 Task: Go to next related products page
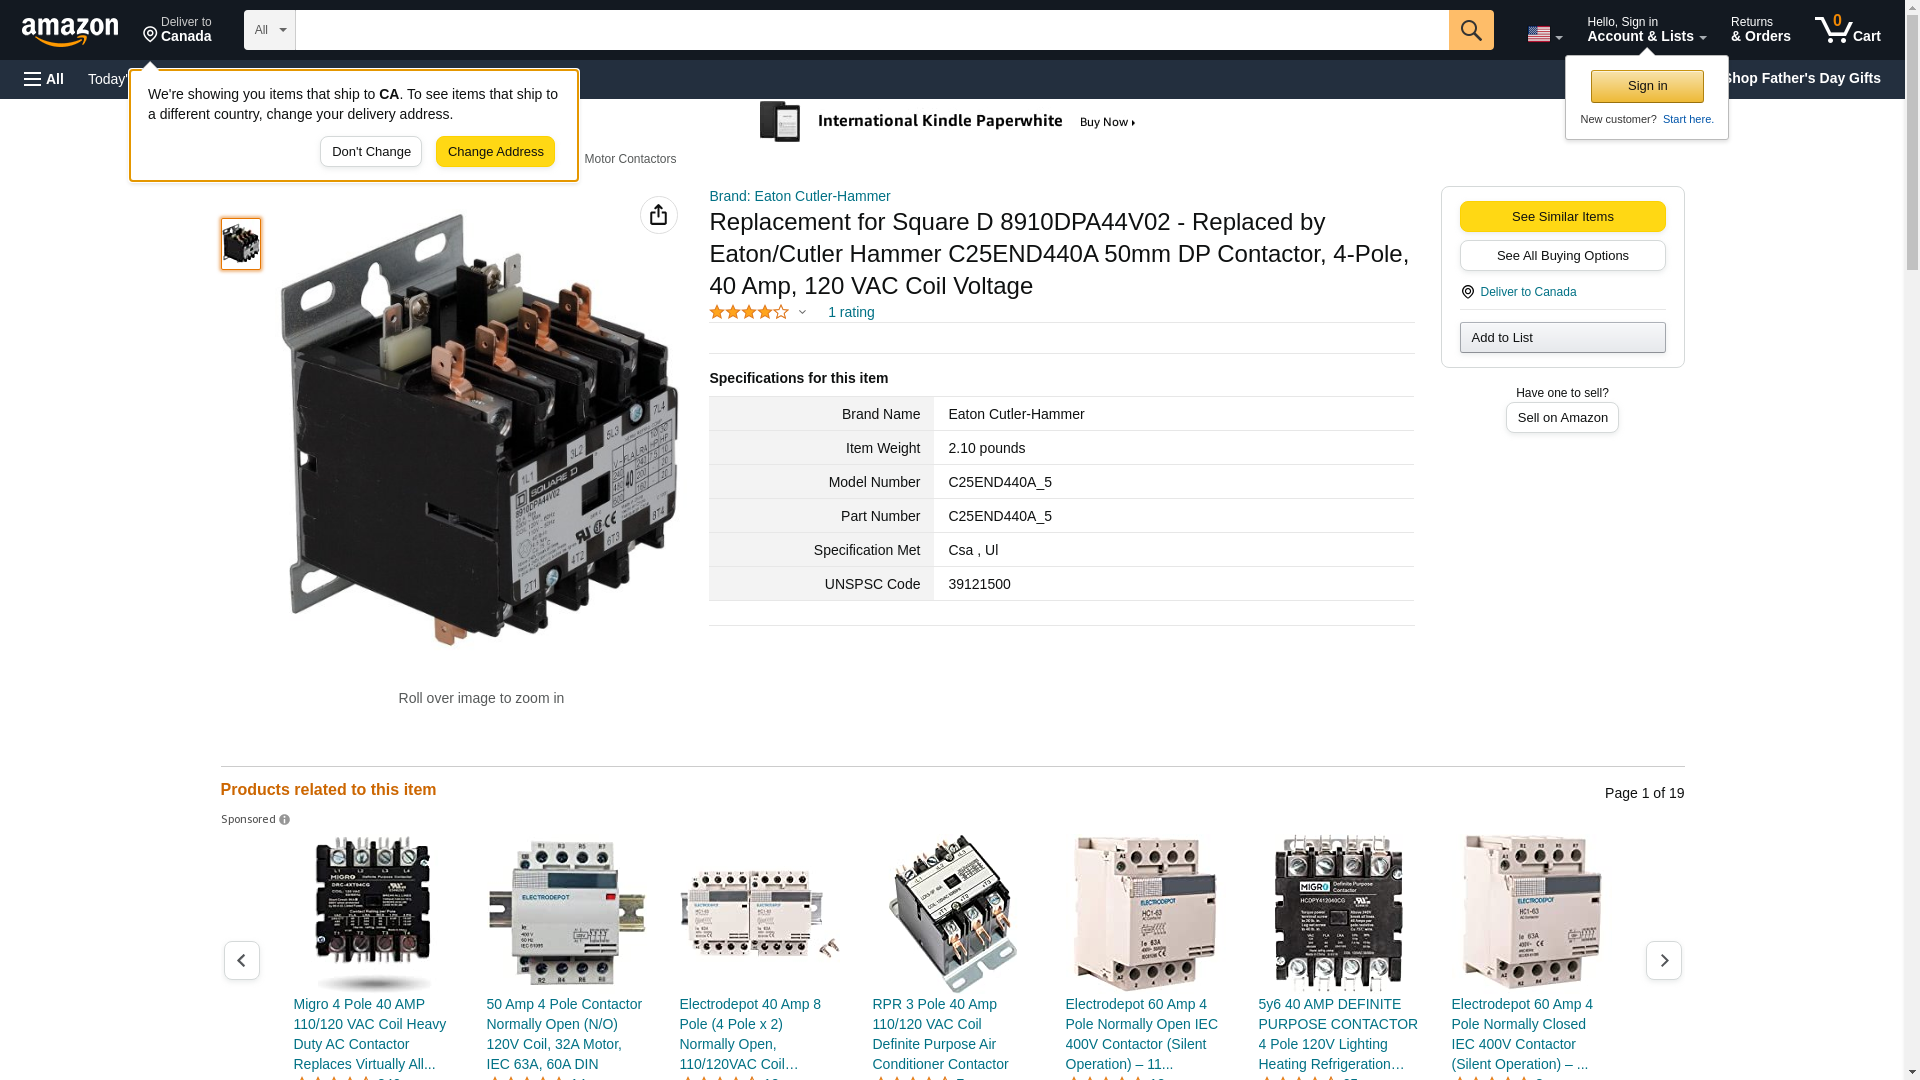click(1663, 960)
